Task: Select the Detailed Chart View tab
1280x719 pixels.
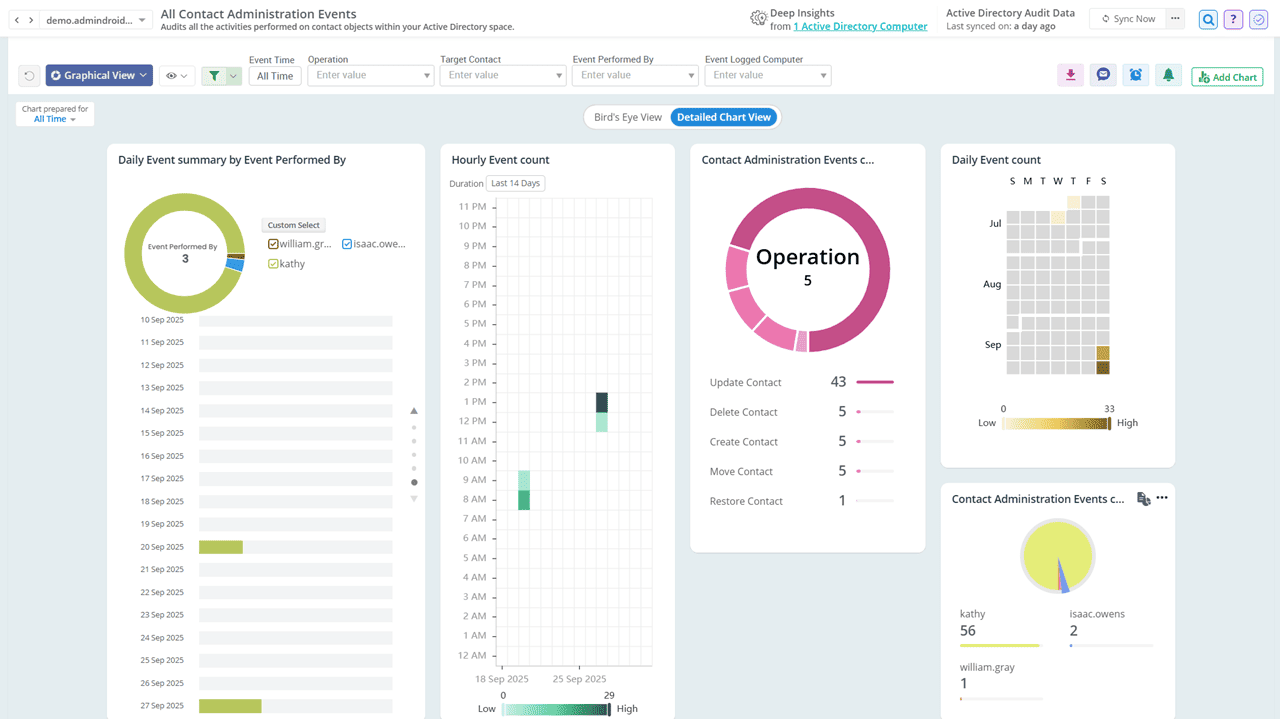Action: pos(724,117)
